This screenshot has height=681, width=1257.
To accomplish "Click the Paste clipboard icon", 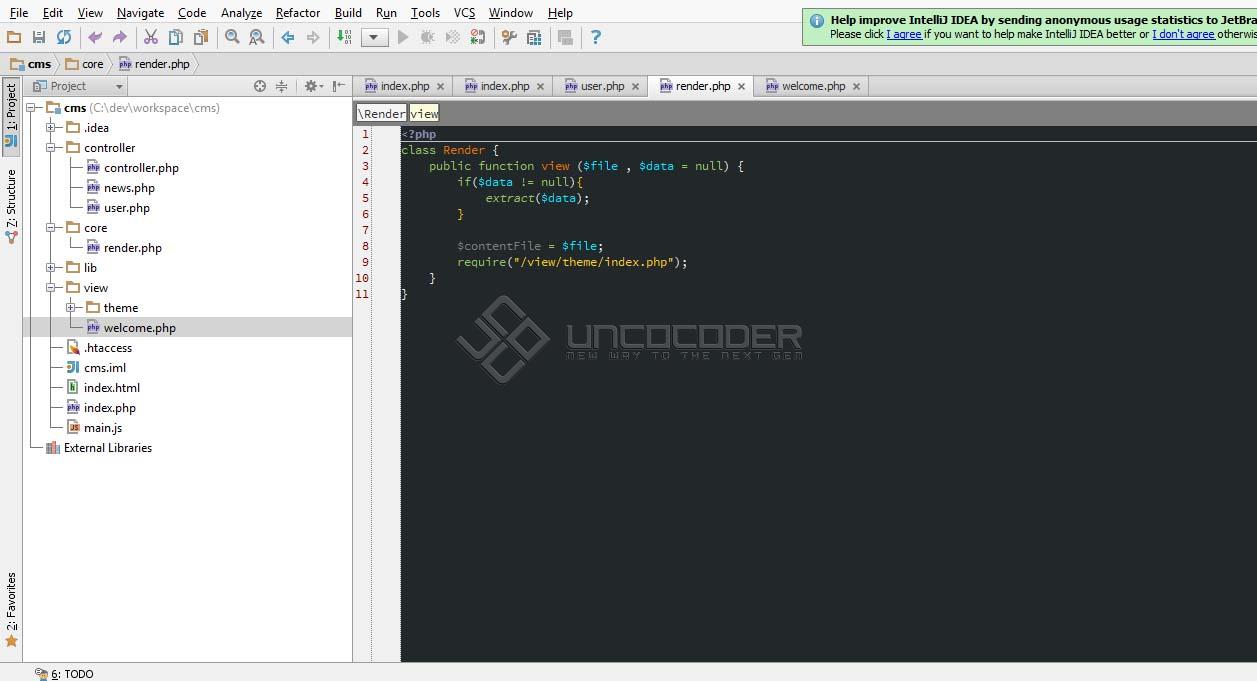I will click(201, 37).
